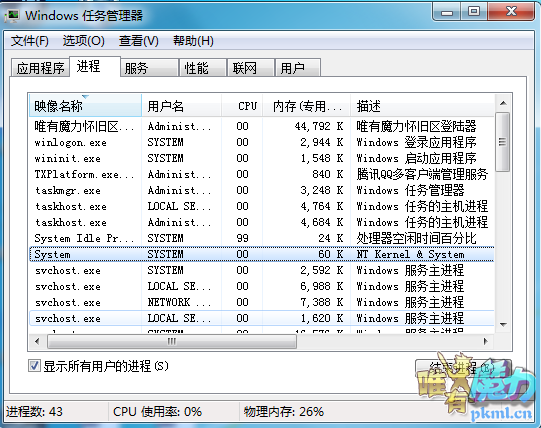Click the NT Kernel & System description

[x=410, y=254]
